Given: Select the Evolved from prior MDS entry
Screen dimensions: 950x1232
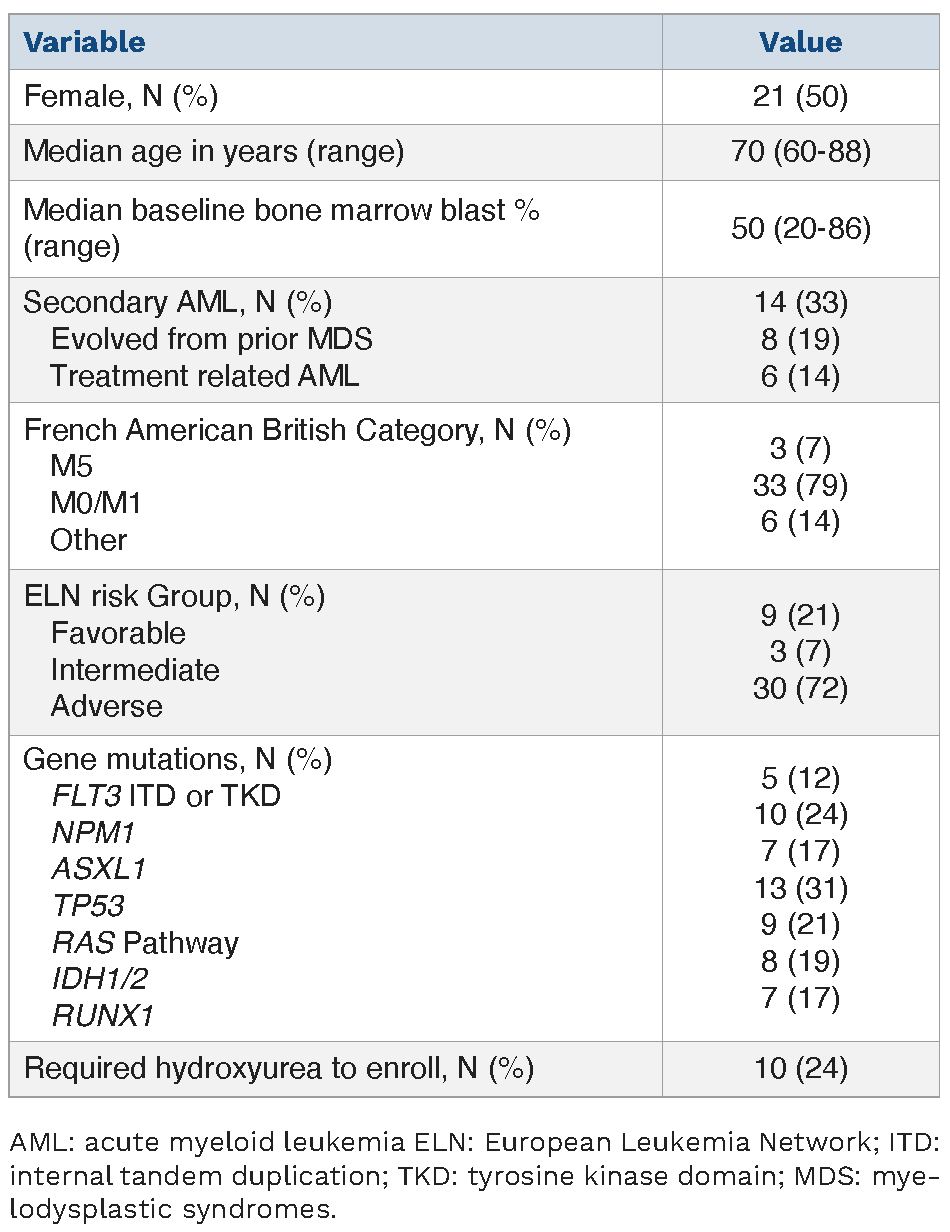Looking at the screenshot, I should click(x=211, y=339).
